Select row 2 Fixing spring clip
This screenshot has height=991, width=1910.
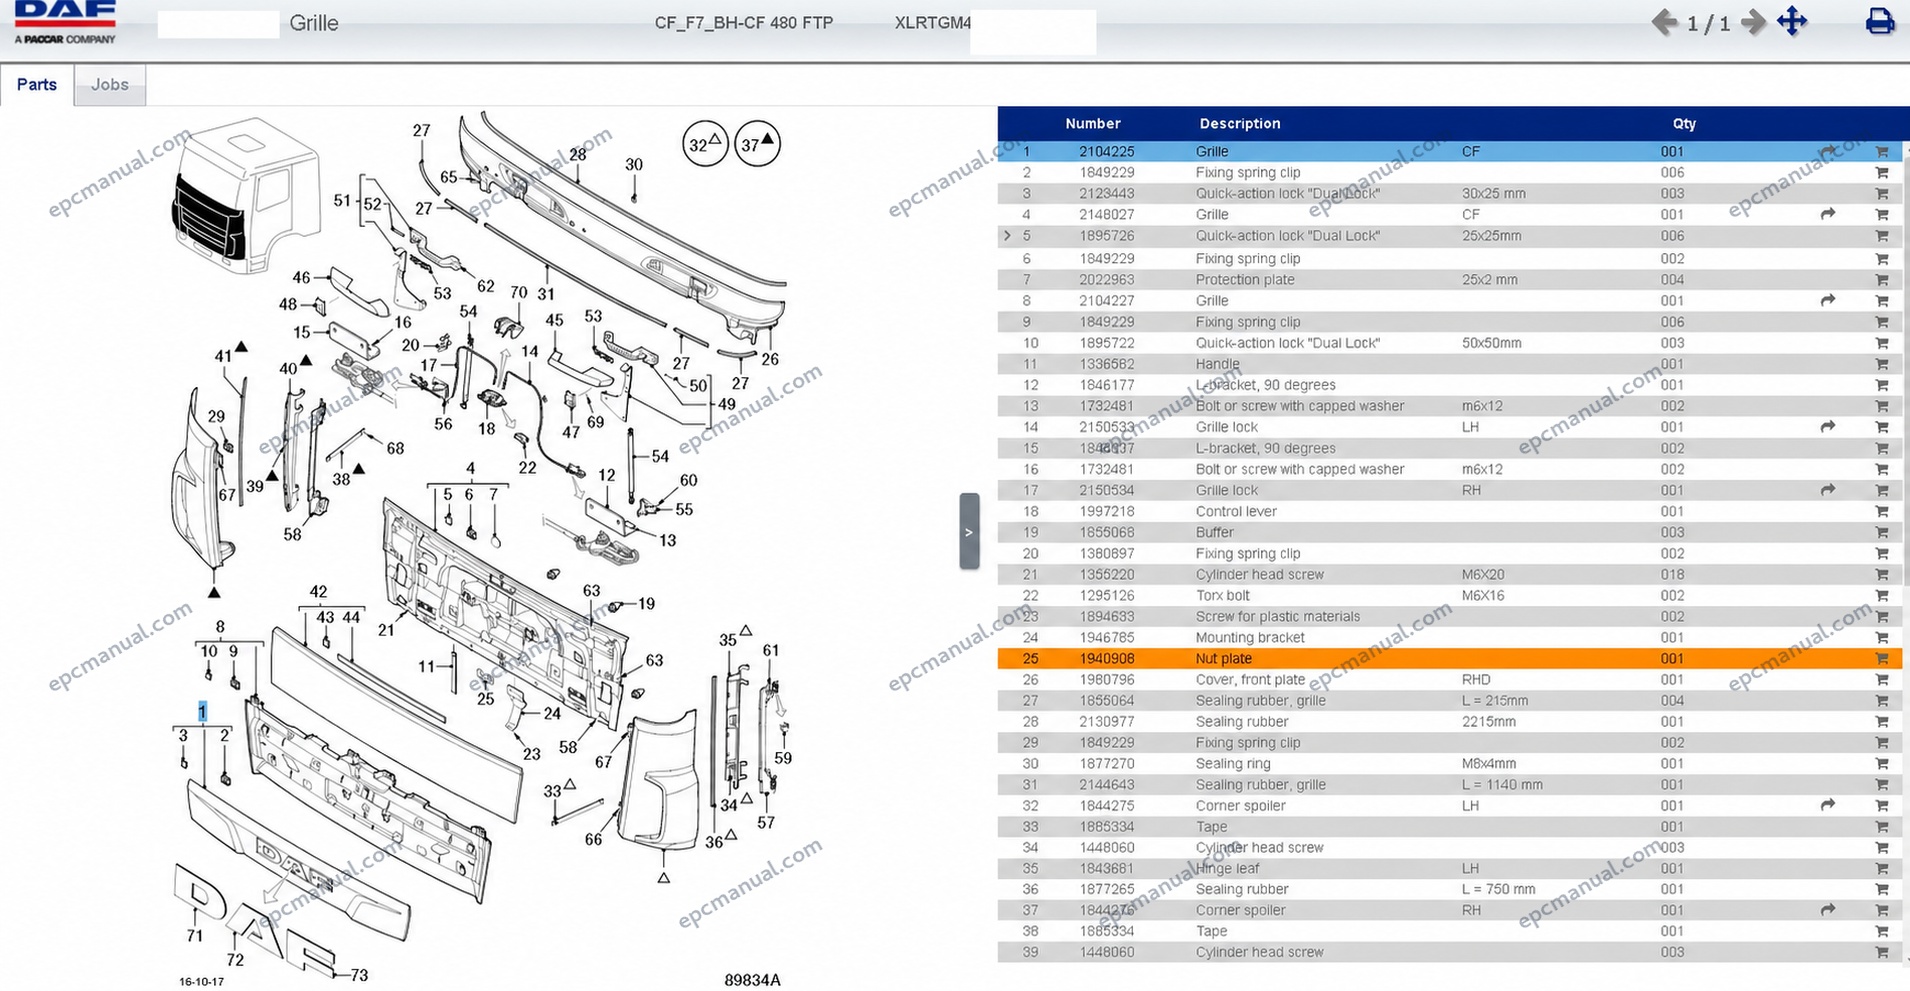click(1450, 173)
